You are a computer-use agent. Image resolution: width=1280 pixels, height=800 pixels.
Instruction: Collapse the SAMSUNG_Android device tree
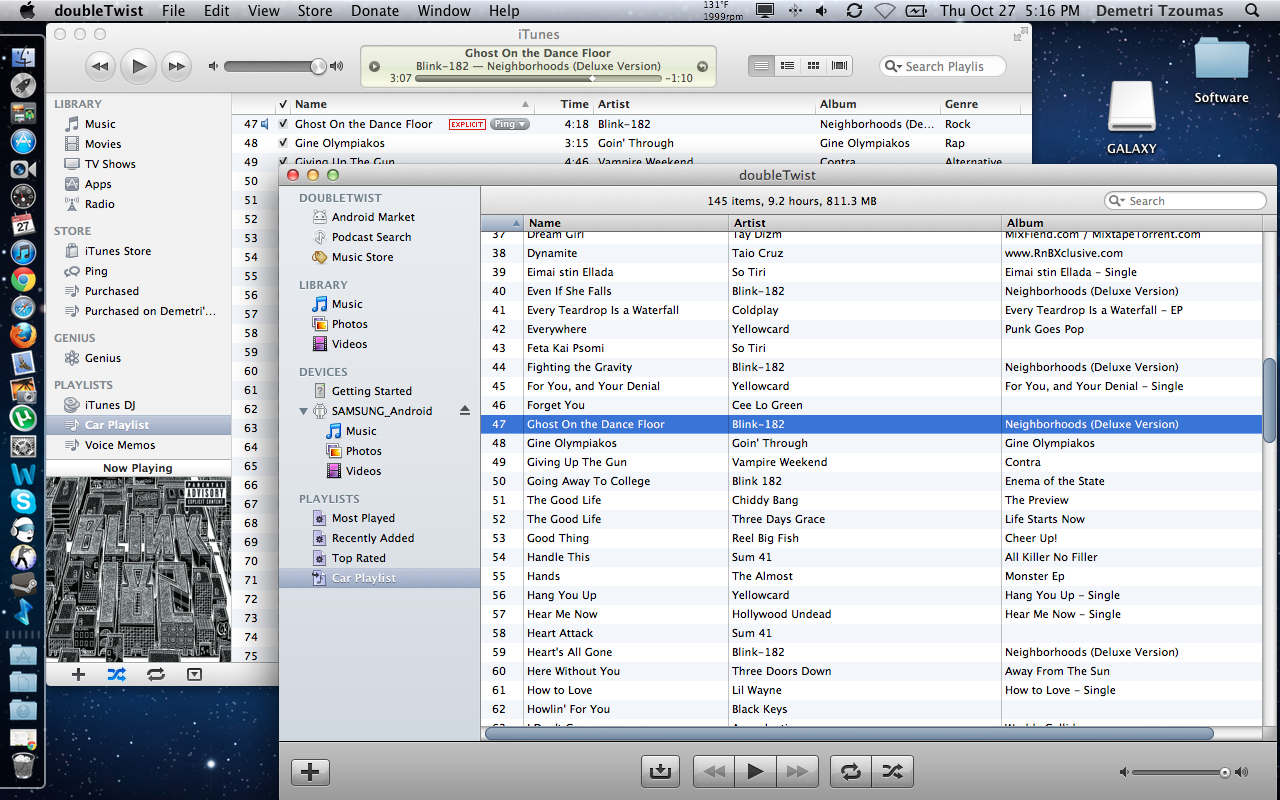tap(303, 411)
